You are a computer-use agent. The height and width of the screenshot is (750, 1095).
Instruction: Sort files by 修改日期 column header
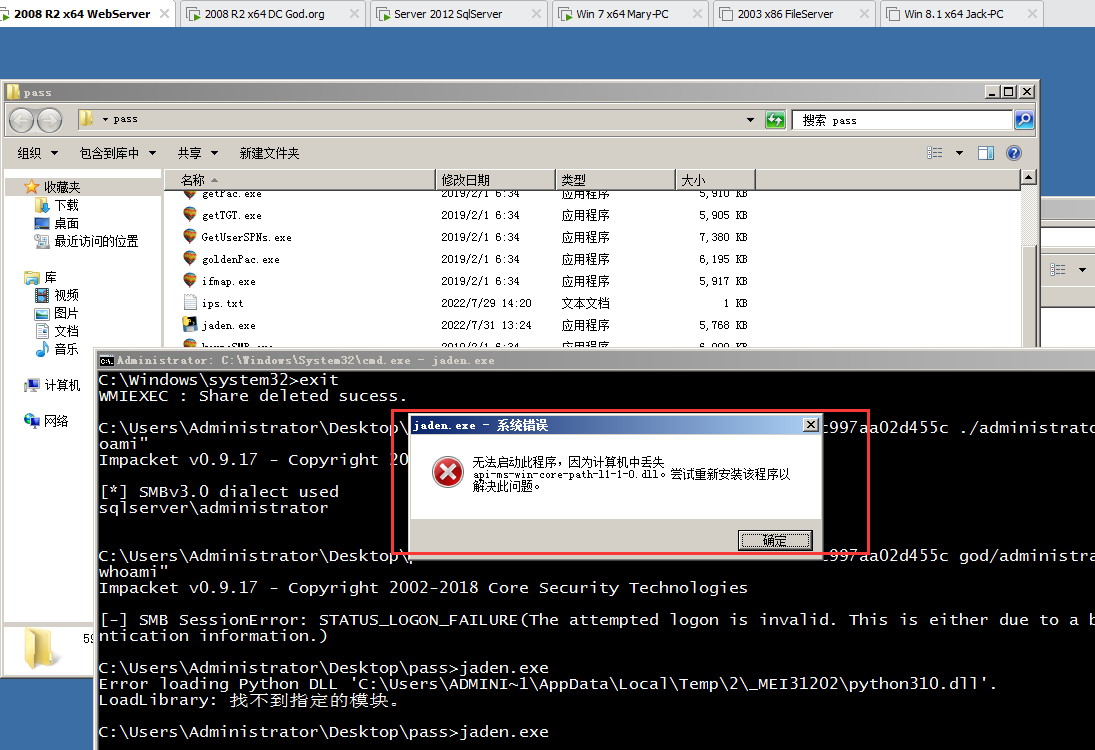(465, 180)
